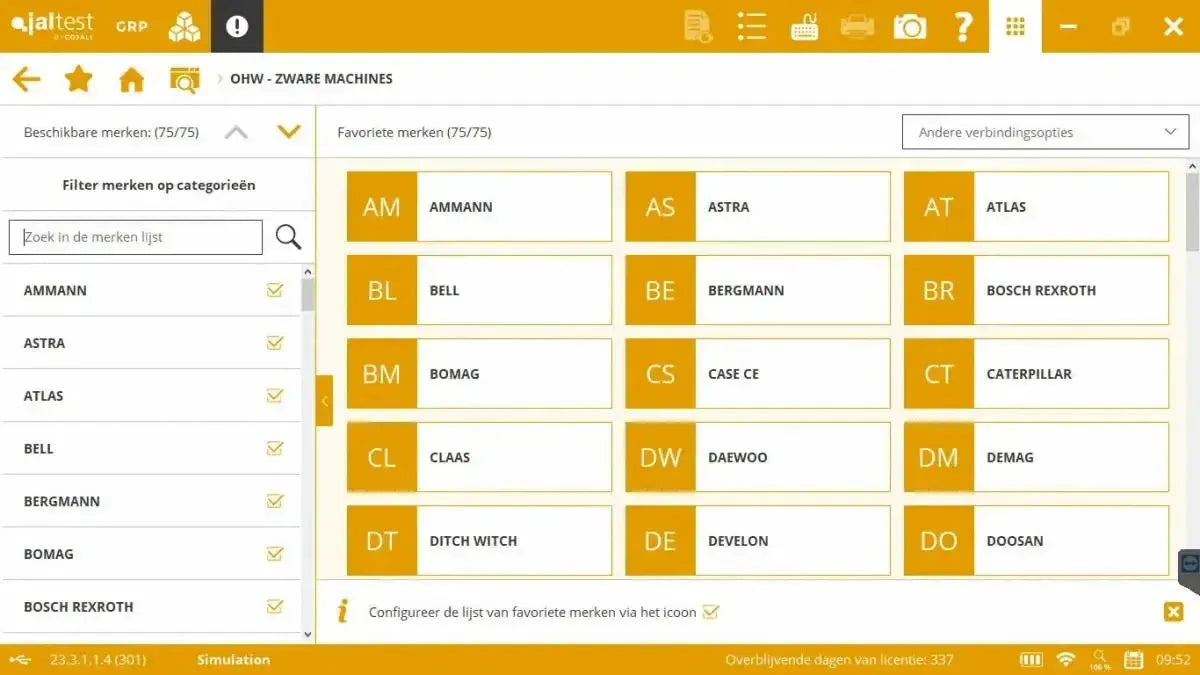
Task: Select the CATERPILLAR brand tile
Action: [1035, 373]
